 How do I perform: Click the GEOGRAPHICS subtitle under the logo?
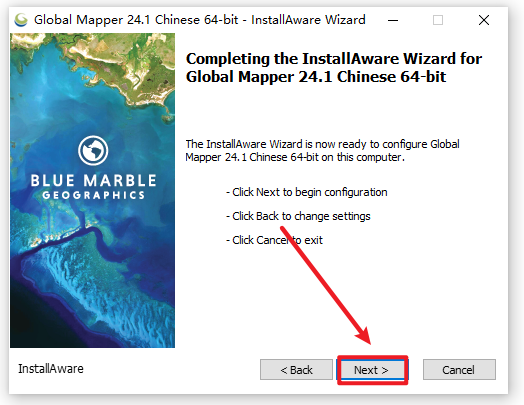point(93,195)
